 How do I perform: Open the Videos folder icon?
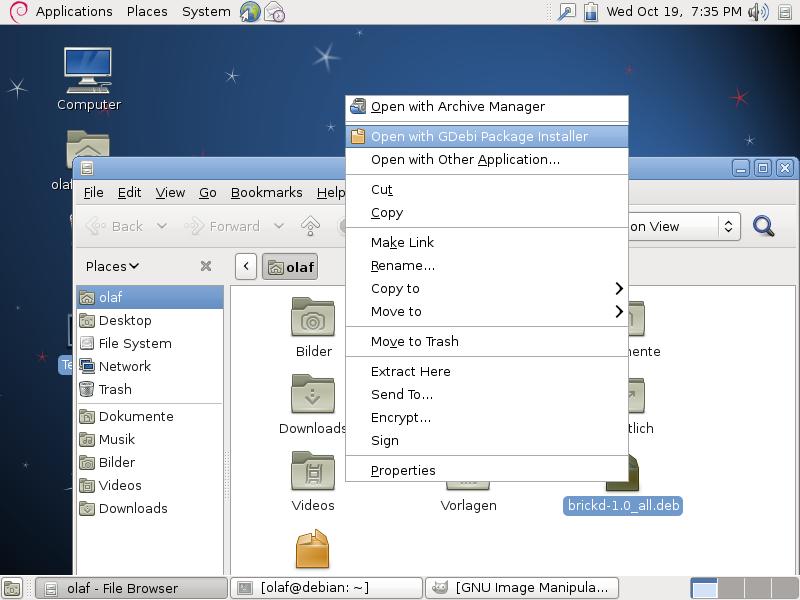[x=313, y=473]
